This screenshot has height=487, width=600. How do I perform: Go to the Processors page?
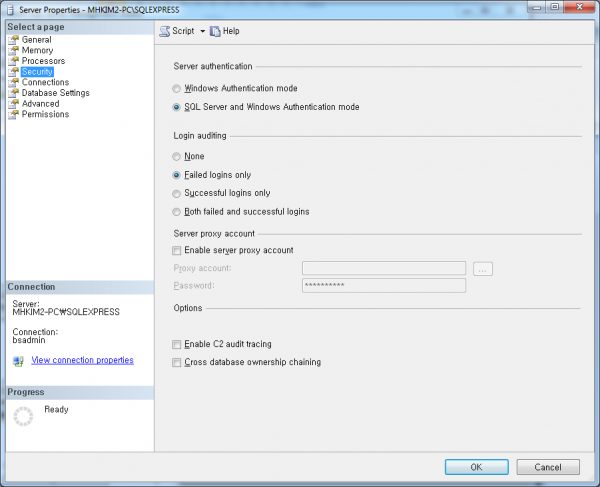(x=43, y=61)
